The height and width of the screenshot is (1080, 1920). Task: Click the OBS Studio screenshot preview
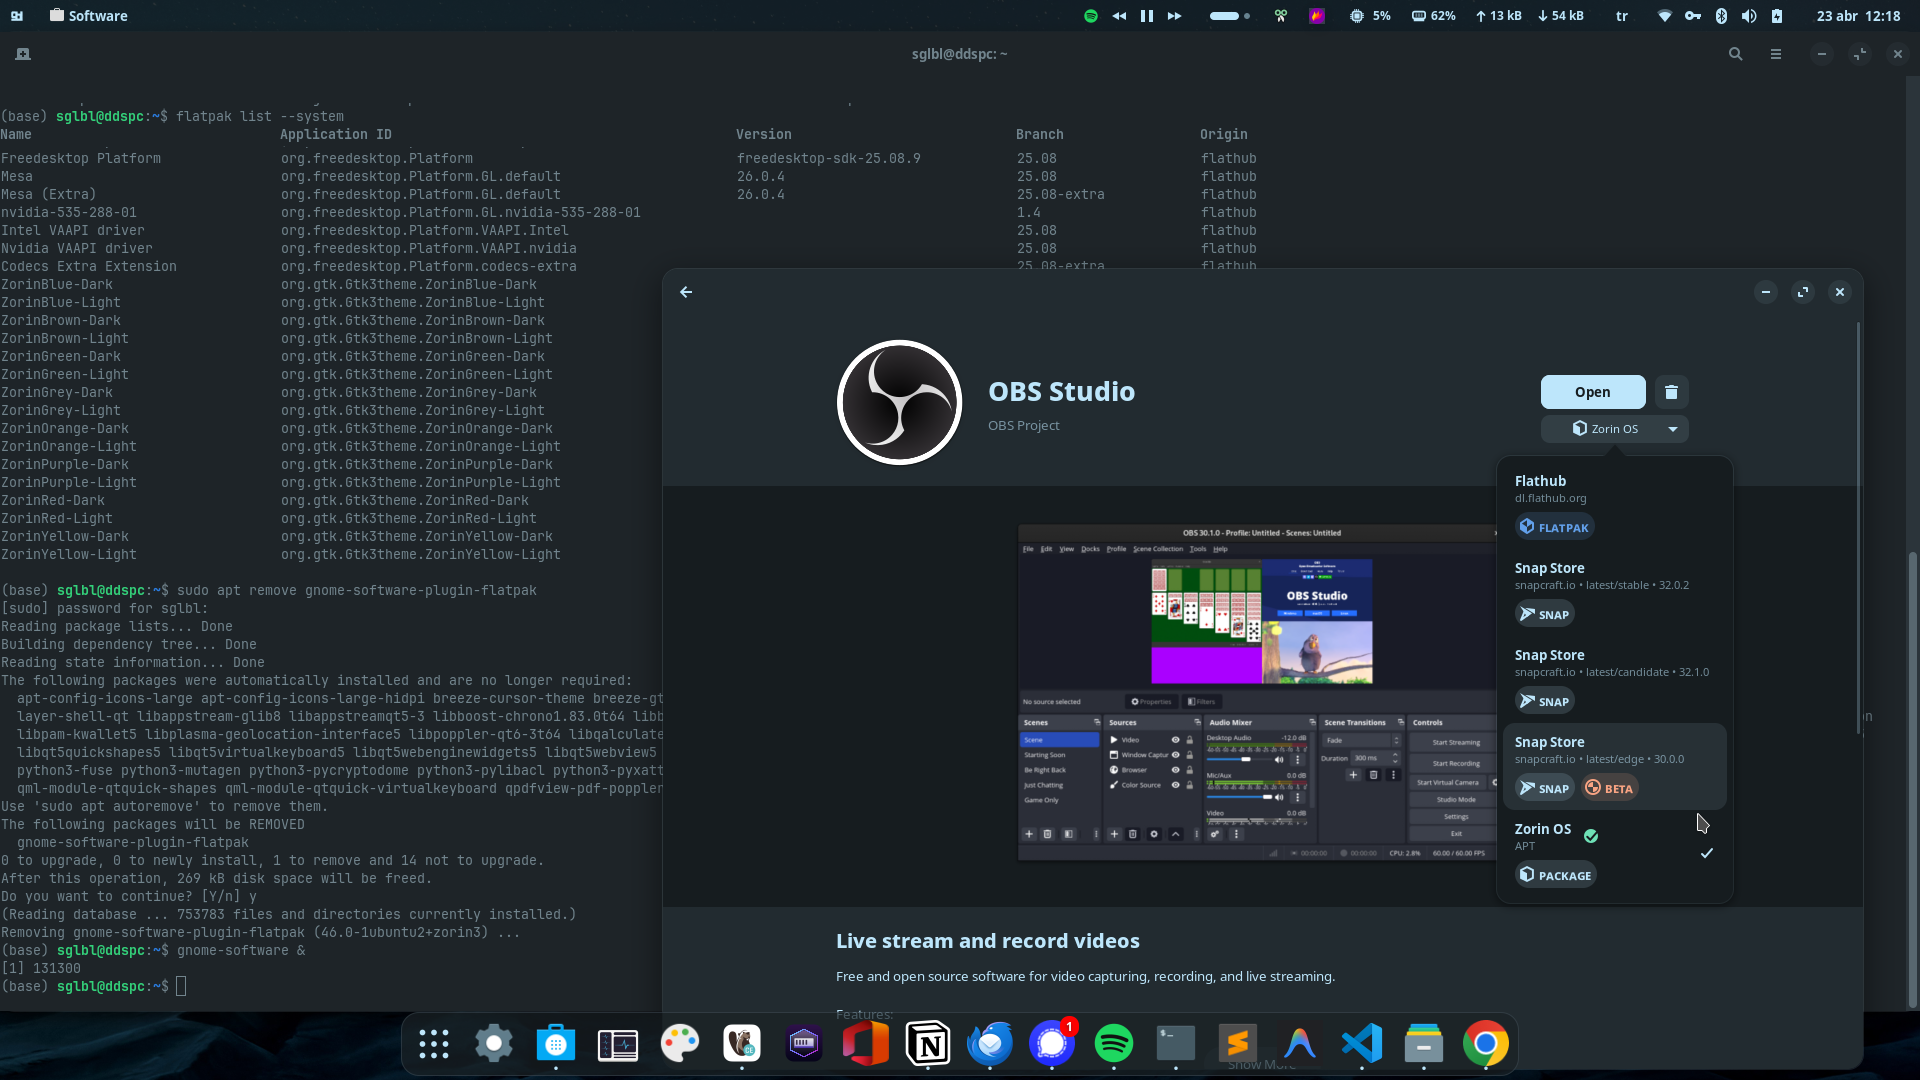[x=1257, y=692]
